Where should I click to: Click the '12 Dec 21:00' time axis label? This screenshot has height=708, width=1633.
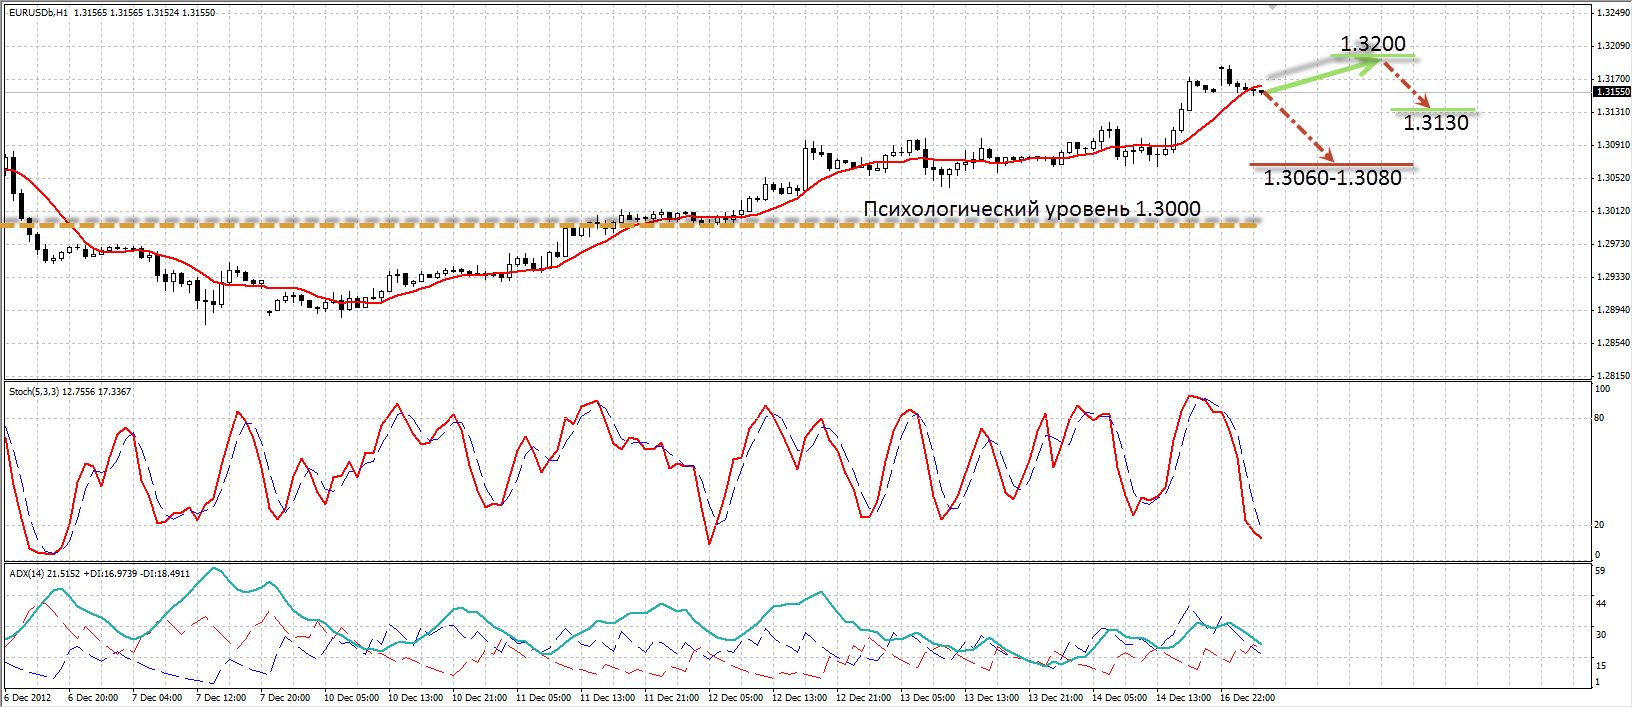(863, 698)
